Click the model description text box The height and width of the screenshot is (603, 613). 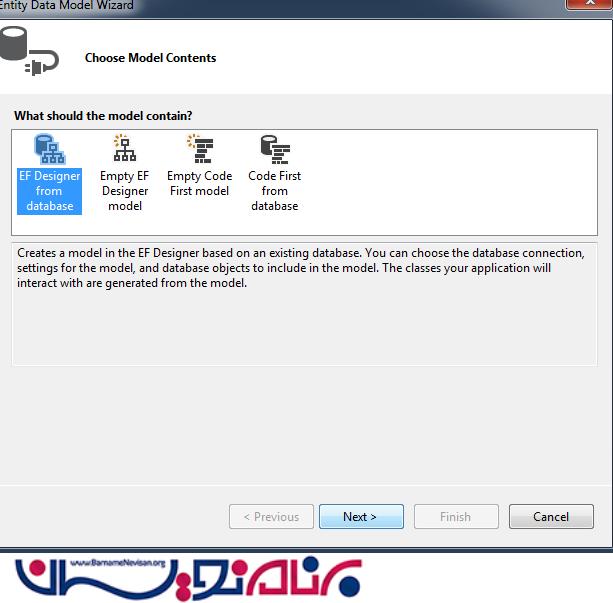[305, 304]
